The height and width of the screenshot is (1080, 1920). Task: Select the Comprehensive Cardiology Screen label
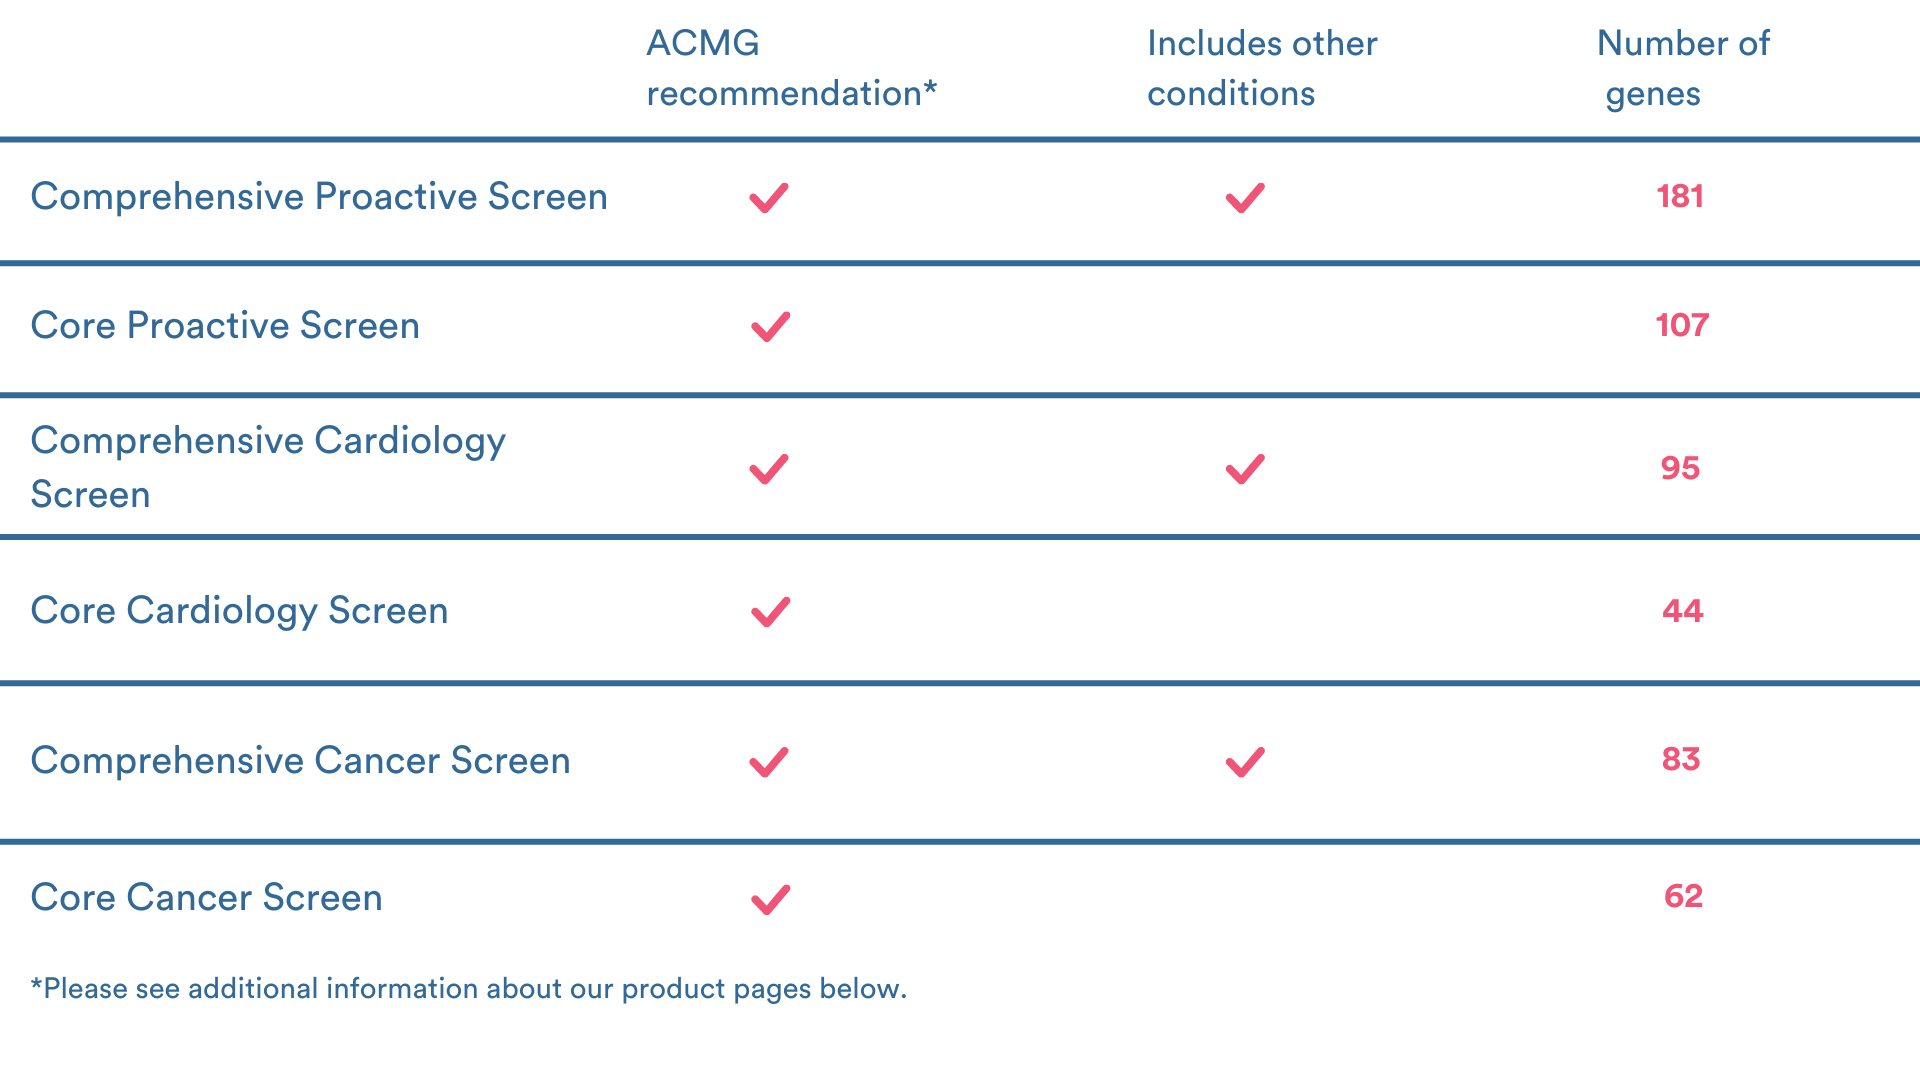pyautogui.click(x=268, y=467)
